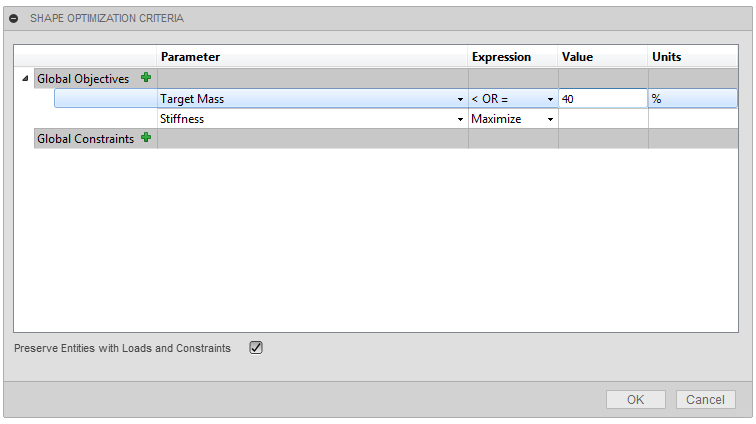Click the Expression column header
The image size is (756, 424).
click(x=501, y=57)
